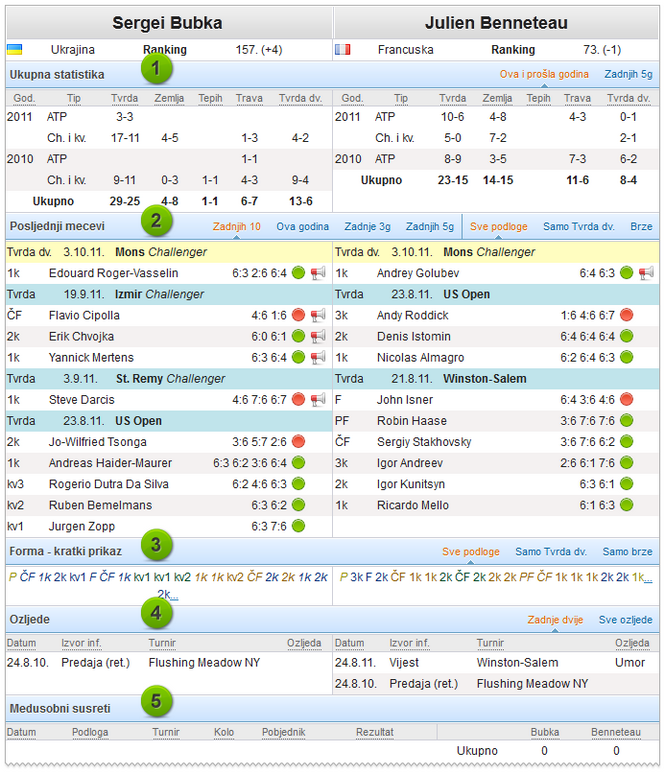This screenshot has width=665, height=775.
Task: Click the France flag icon
Action: pyautogui.click(x=342, y=49)
